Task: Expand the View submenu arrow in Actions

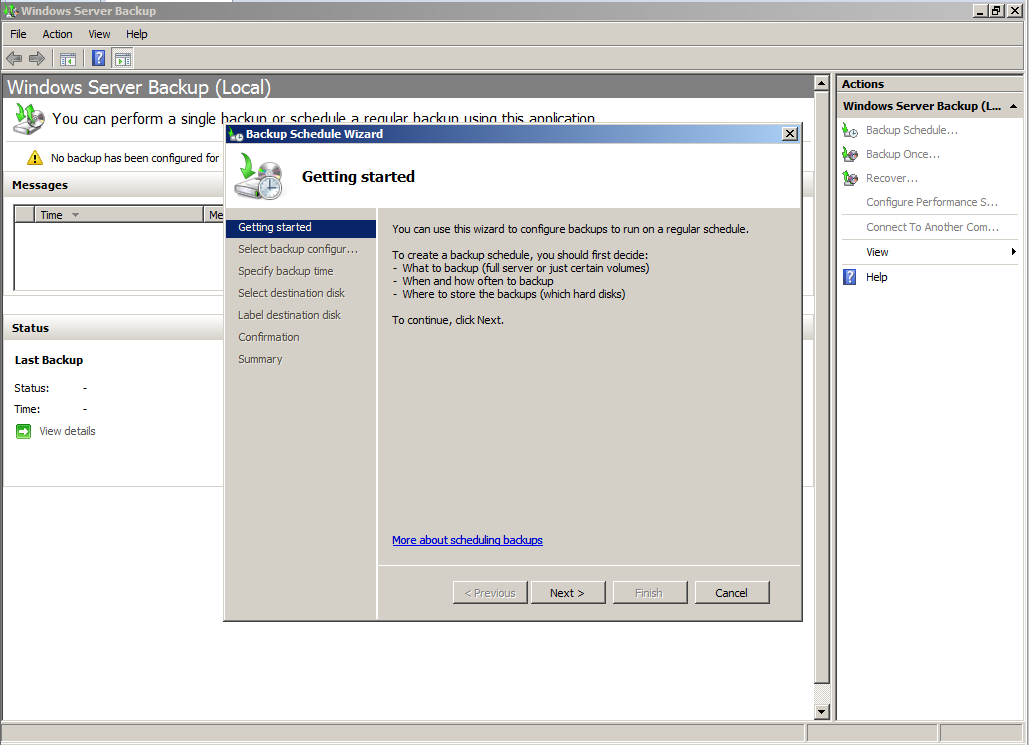Action: point(1013,252)
